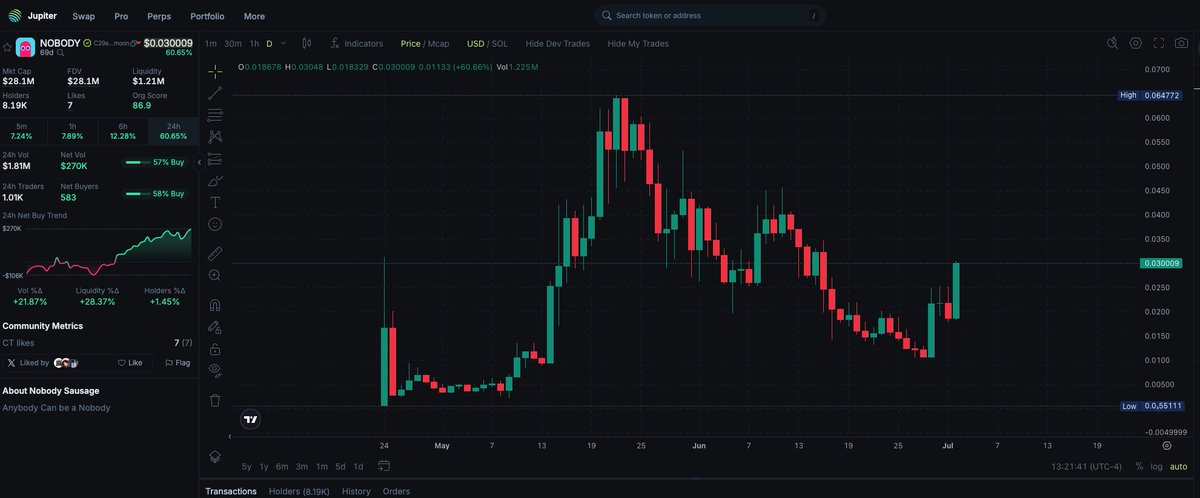Toggle log scale on price axis
Image resolution: width=1200 pixels, height=498 pixels.
(x=1156, y=466)
